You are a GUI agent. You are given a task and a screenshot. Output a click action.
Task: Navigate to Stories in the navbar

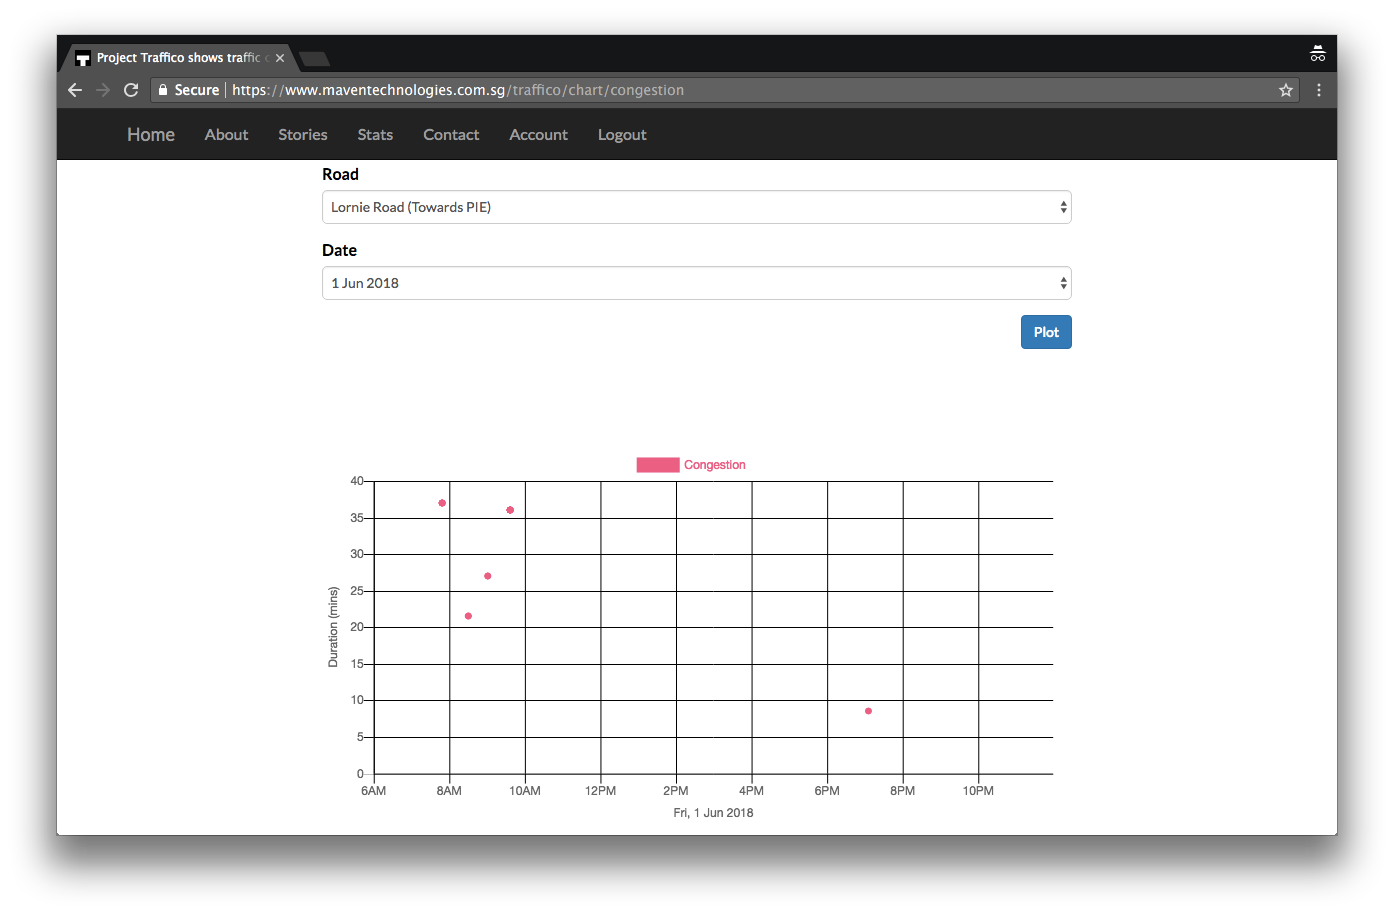pyautogui.click(x=303, y=135)
